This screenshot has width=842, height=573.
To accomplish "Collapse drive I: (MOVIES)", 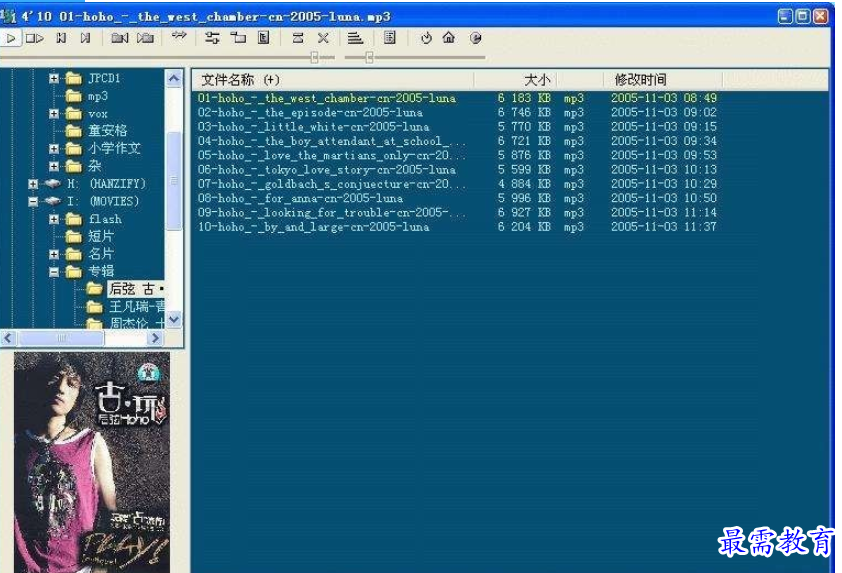I will 33,202.
